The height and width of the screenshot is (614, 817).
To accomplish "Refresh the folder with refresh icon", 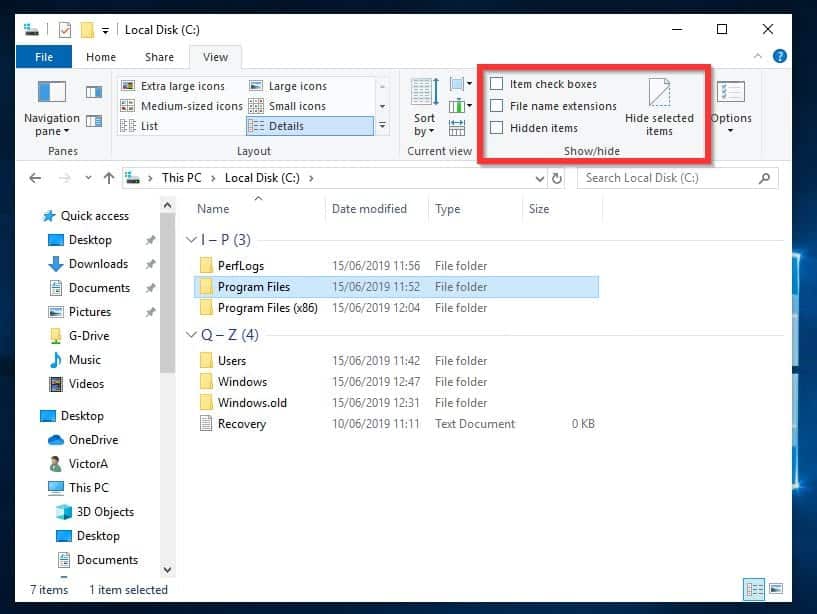I will pos(557,178).
